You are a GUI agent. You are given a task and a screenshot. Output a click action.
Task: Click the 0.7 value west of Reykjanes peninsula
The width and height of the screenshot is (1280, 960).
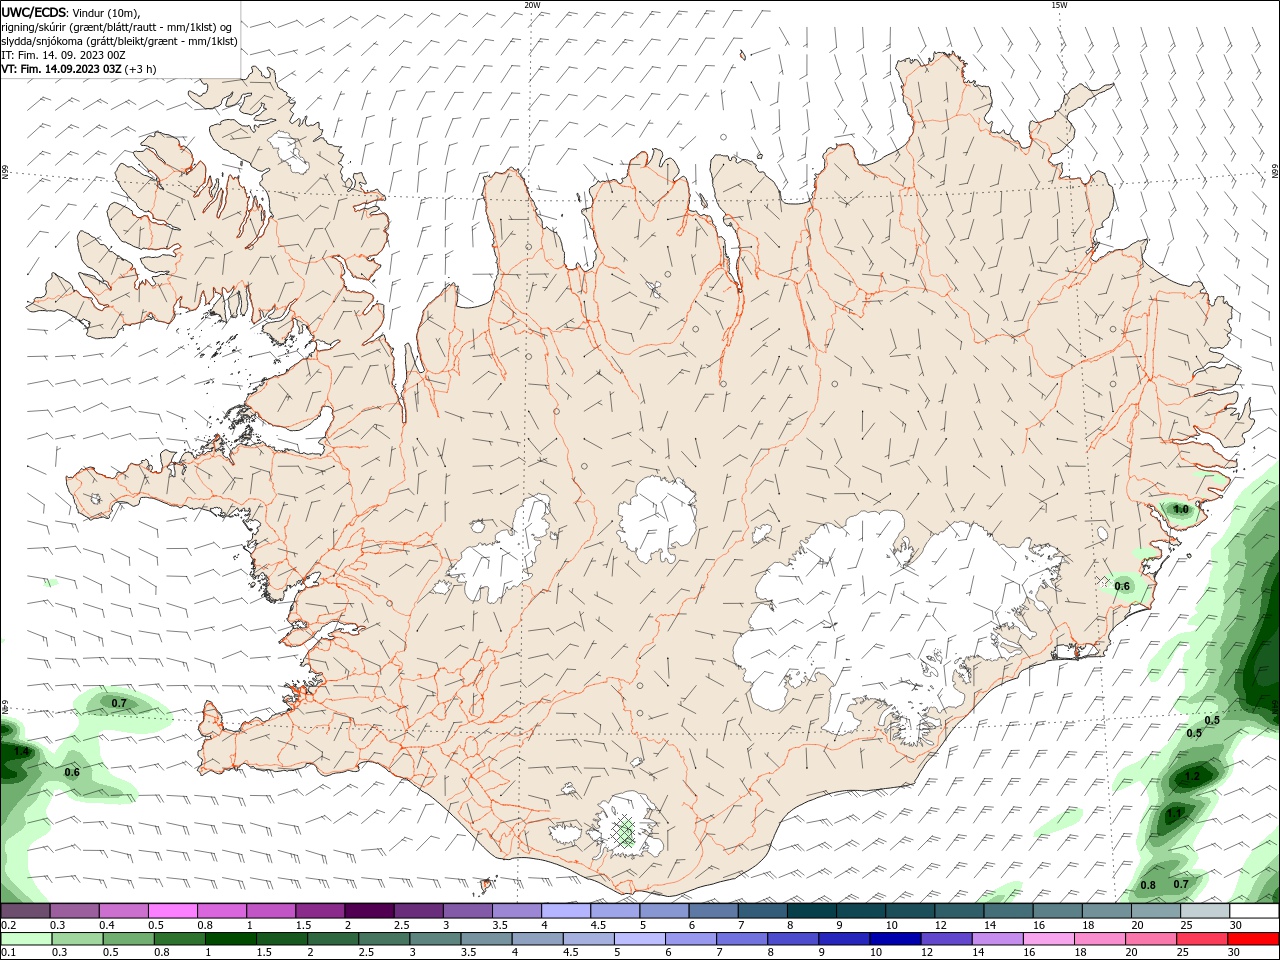[119, 703]
